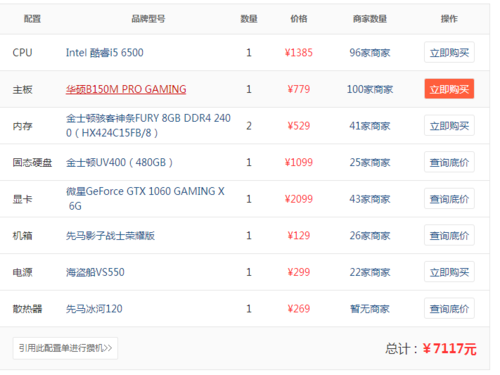Click the 主板 category label
The height and width of the screenshot is (375, 500).
pos(22,89)
